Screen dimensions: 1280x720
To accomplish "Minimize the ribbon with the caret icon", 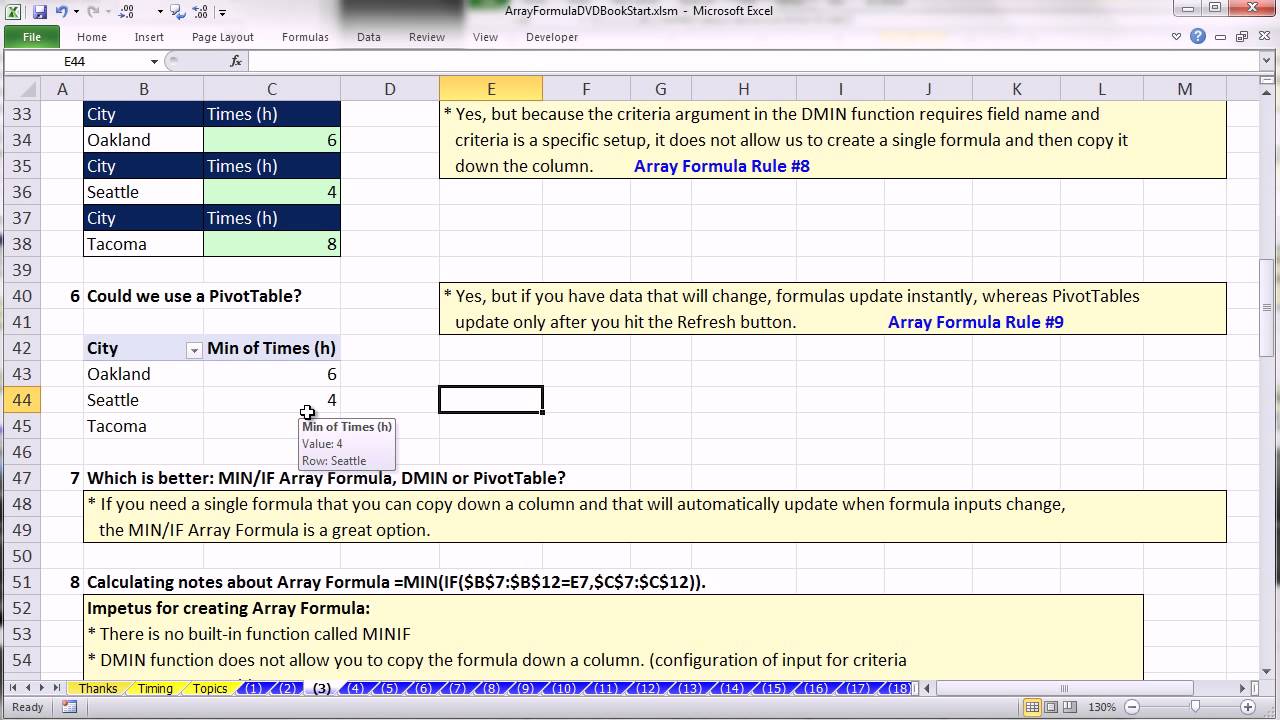I will 1178,37.
